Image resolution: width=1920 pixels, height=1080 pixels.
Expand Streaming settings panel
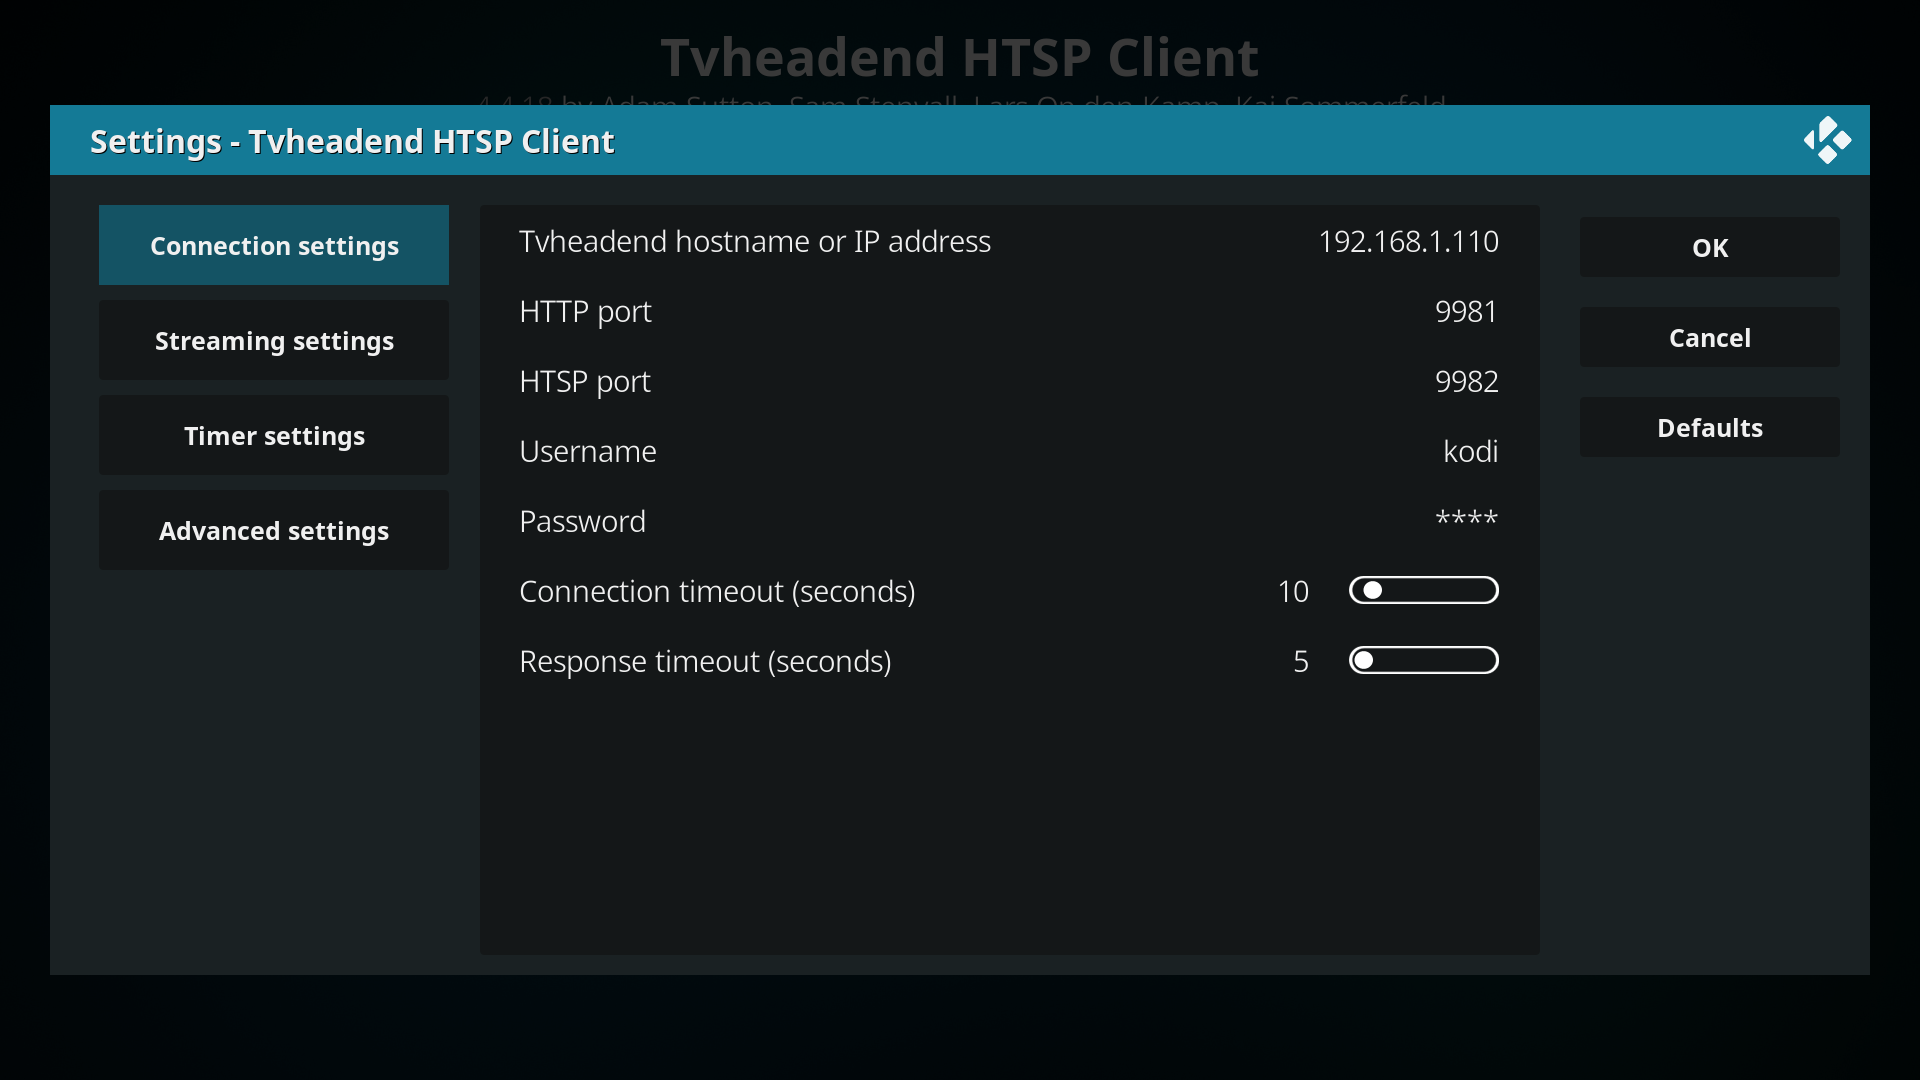(x=274, y=340)
